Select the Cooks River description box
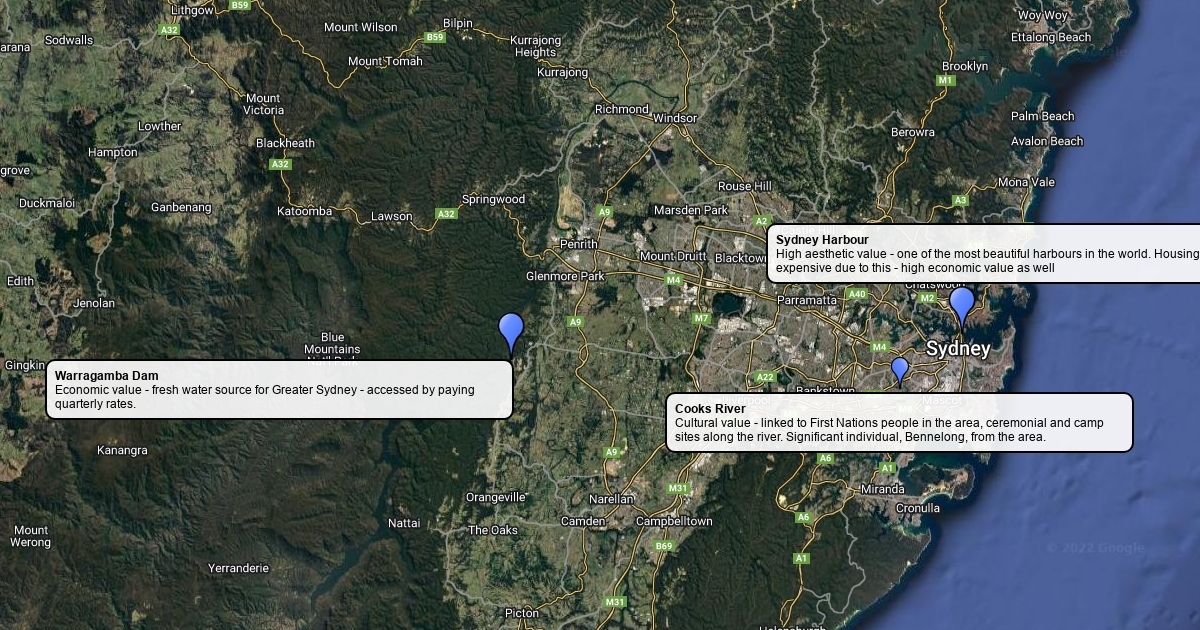This screenshot has height=630, width=1200. (x=899, y=423)
